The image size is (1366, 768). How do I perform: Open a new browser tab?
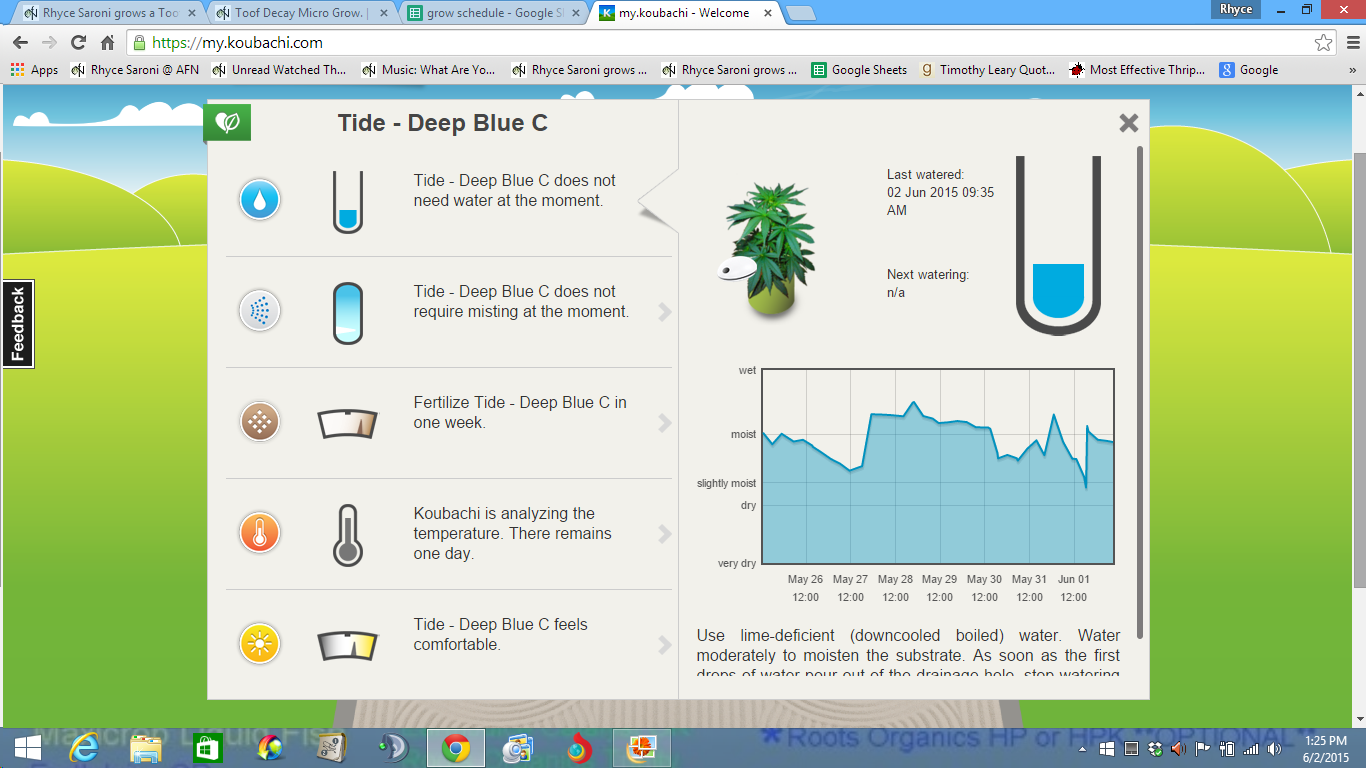[x=801, y=13]
